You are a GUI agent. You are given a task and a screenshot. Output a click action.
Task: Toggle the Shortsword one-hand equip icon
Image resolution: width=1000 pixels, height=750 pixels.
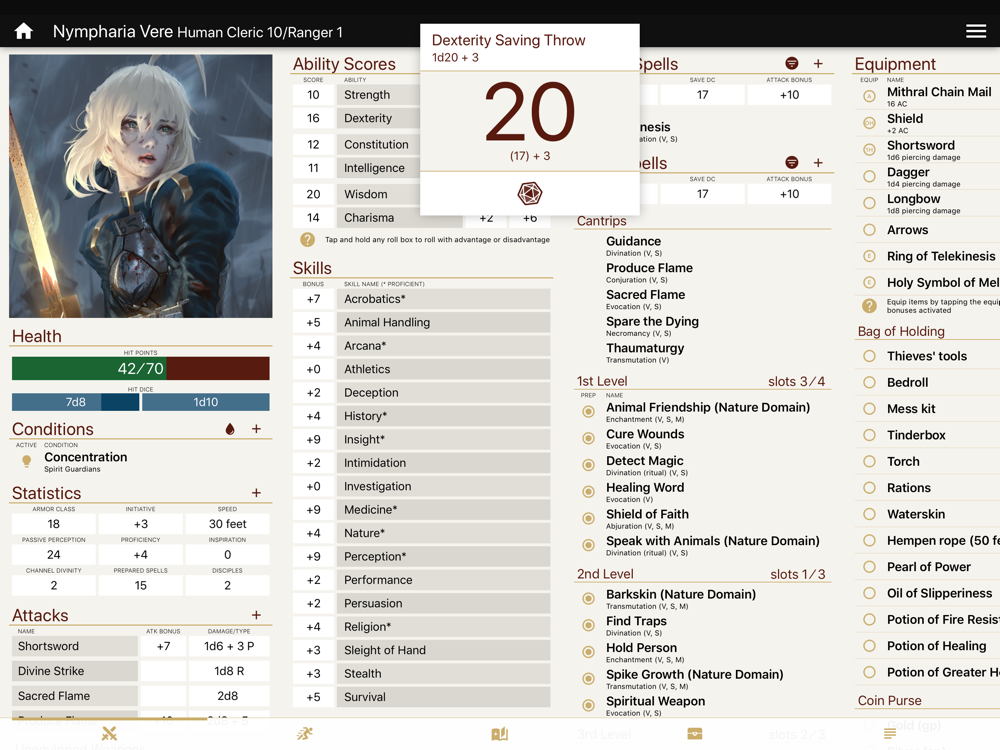click(869, 150)
